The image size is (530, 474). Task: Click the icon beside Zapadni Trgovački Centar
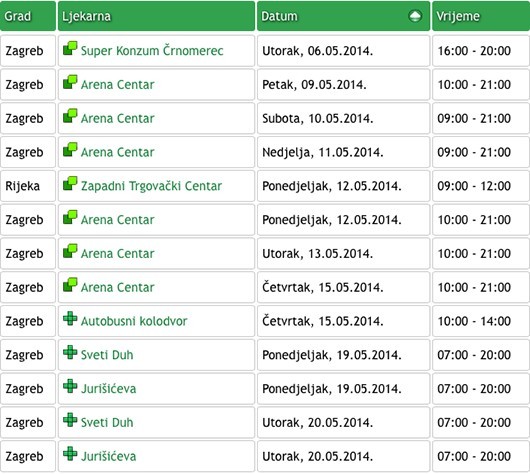pos(70,183)
